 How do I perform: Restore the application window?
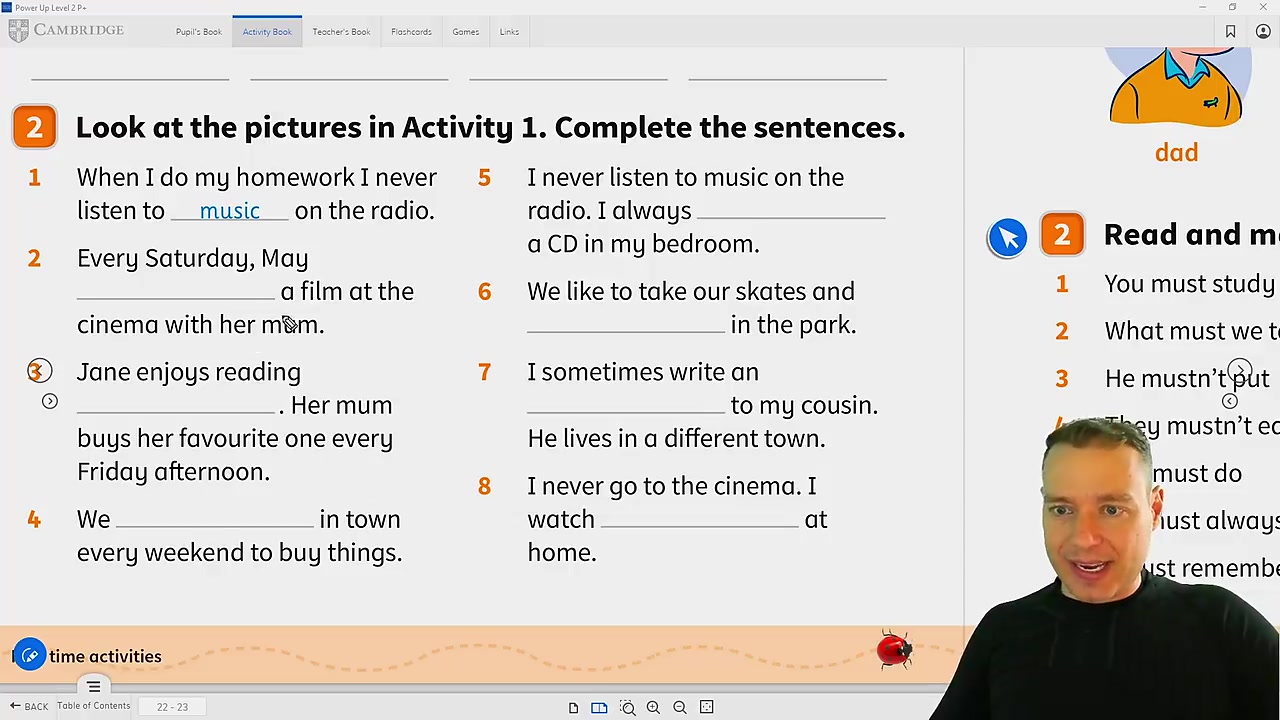coord(1232,7)
